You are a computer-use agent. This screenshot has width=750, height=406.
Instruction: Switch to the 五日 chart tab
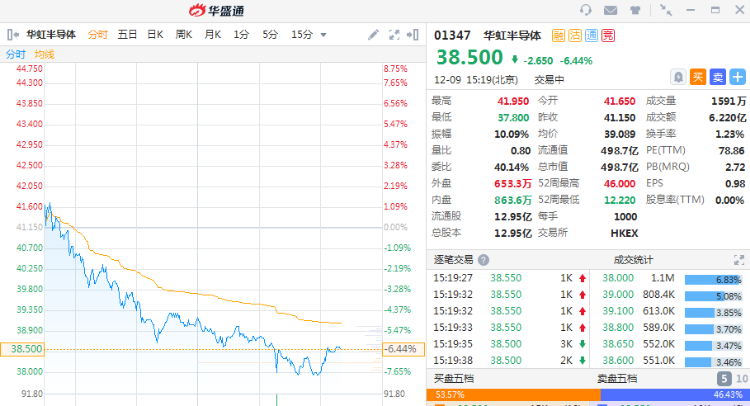point(127,34)
